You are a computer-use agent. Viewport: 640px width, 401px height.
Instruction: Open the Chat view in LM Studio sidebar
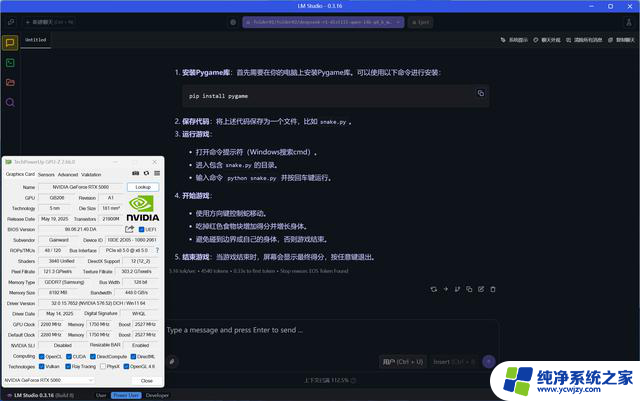[x=10, y=43]
